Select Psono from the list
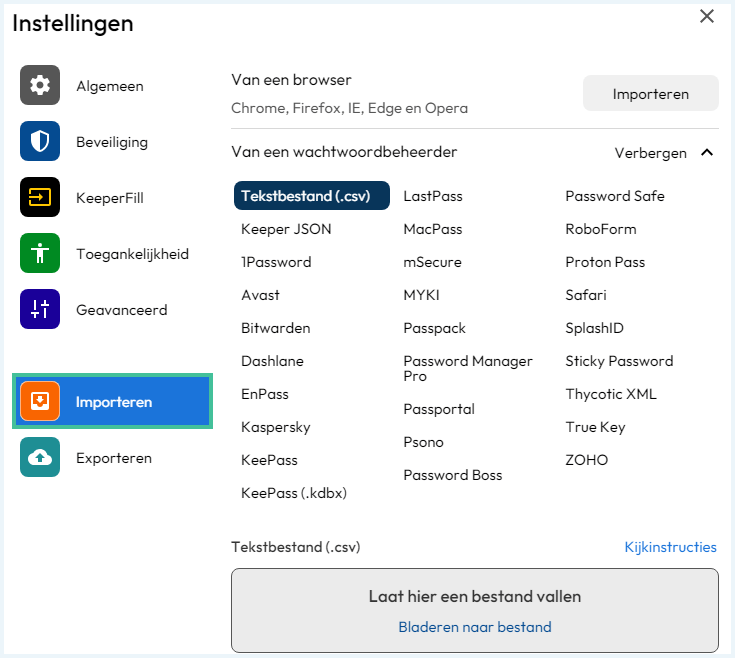Image resolution: width=735 pixels, height=658 pixels. 424,442
